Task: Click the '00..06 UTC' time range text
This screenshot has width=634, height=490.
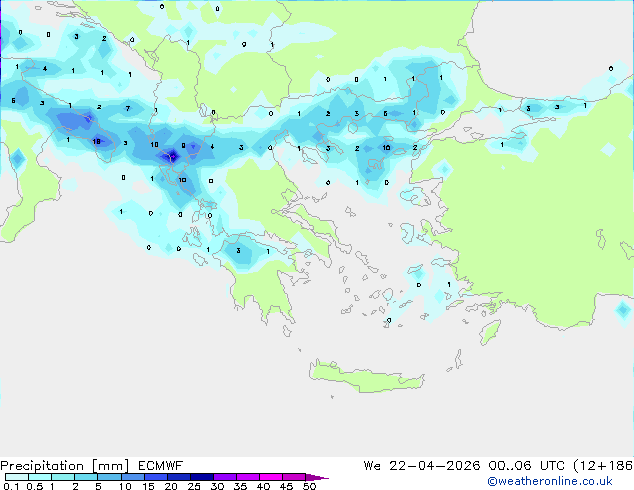Action: tap(527, 466)
